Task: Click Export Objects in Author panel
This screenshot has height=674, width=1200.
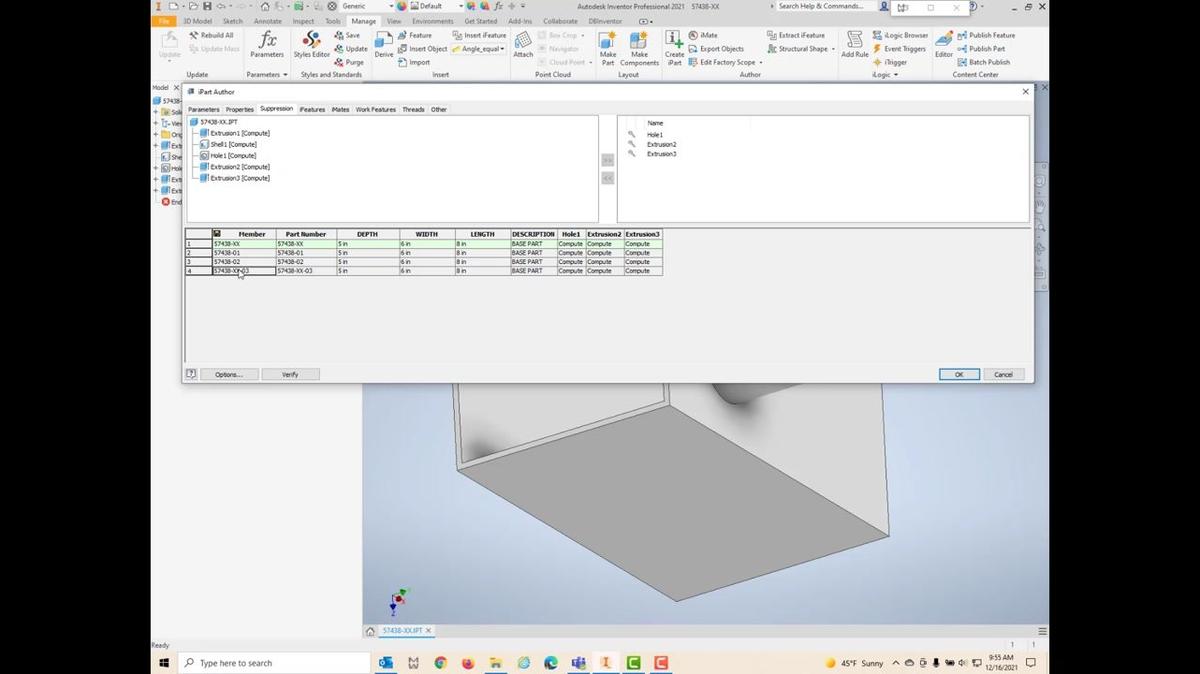Action: click(716, 48)
